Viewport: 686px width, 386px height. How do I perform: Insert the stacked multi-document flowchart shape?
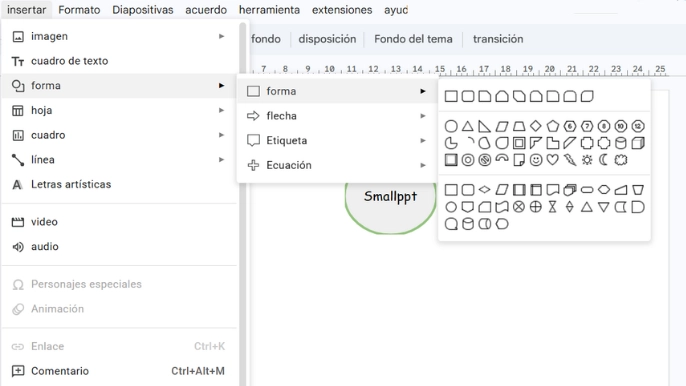(x=570, y=190)
